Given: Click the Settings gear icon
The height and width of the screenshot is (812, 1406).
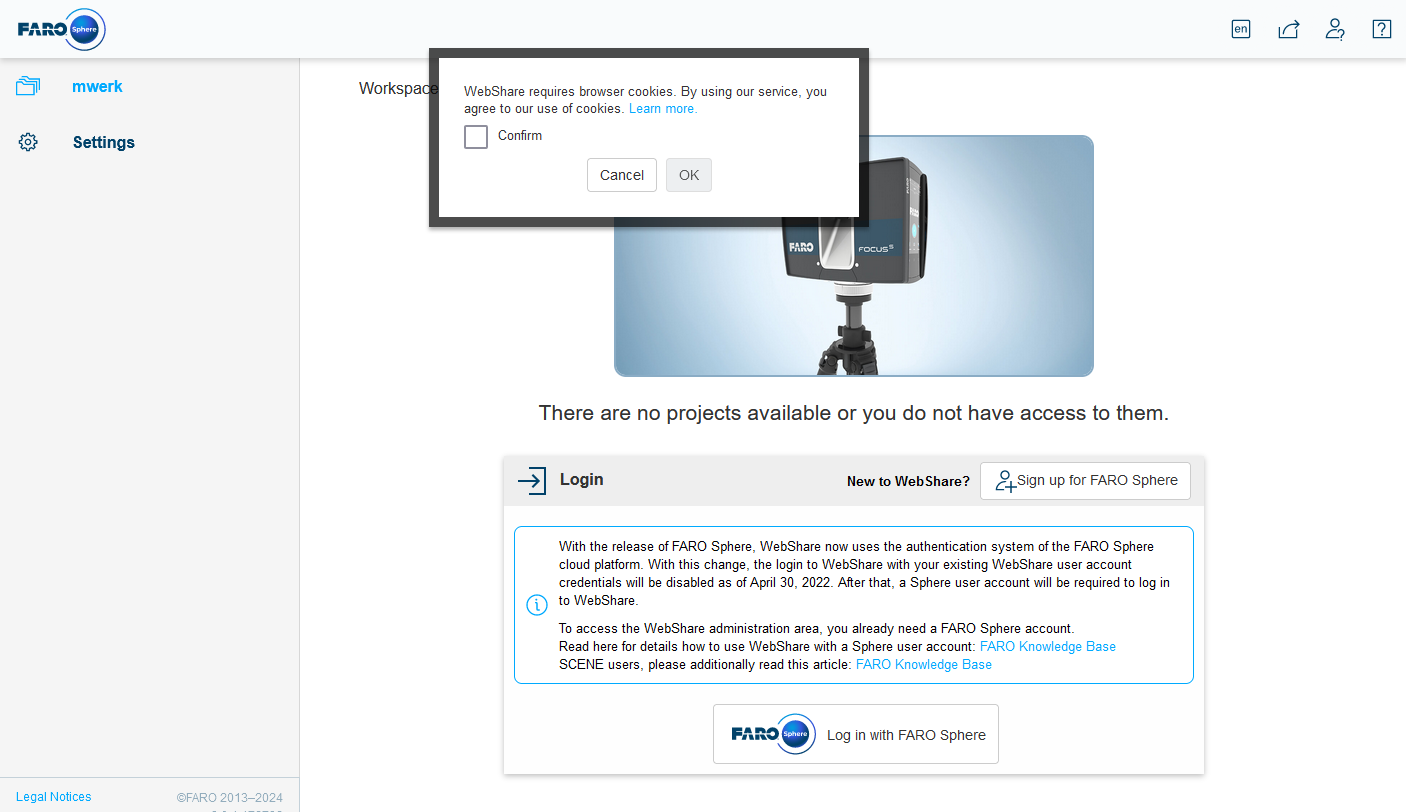Looking at the screenshot, I should [x=28, y=142].
